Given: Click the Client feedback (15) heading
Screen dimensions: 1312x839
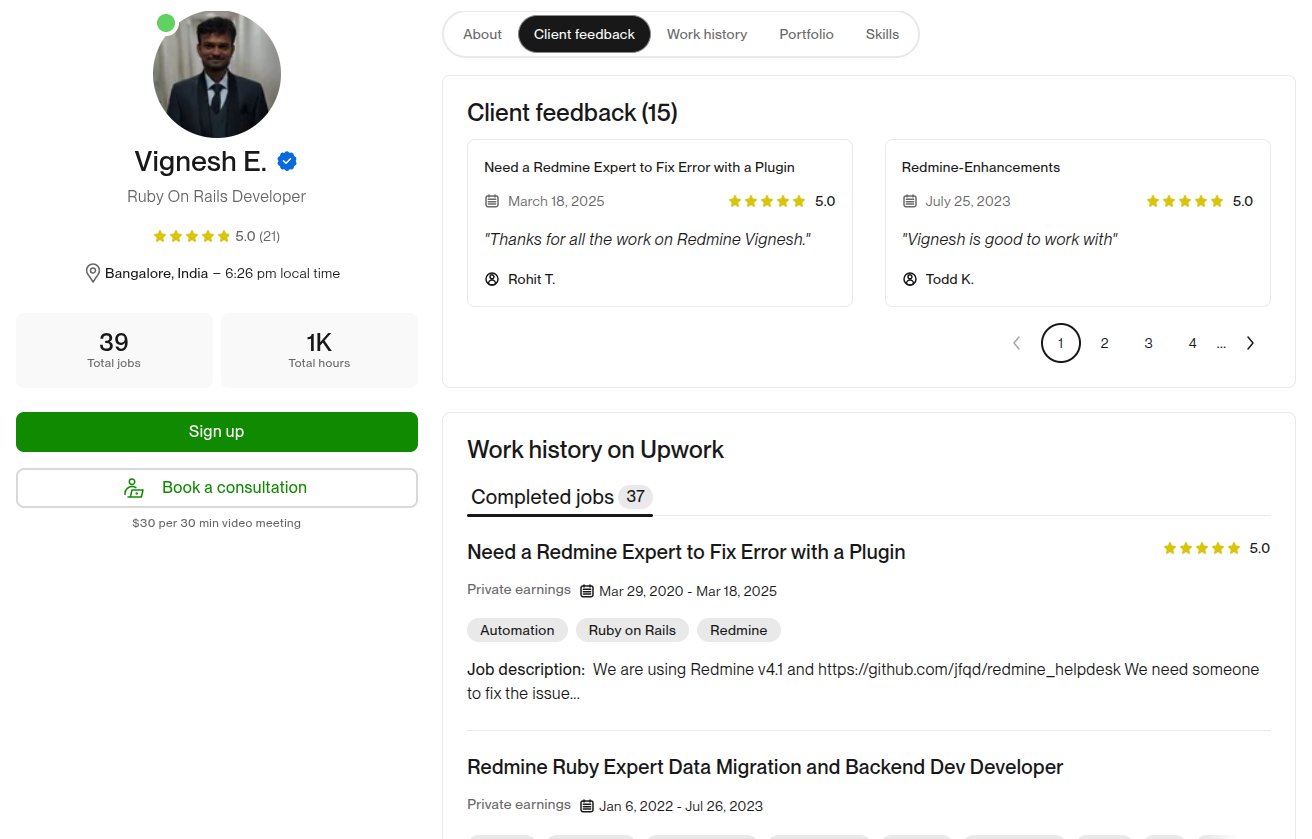Looking at the screenshot, I should (x=572, y=113).
